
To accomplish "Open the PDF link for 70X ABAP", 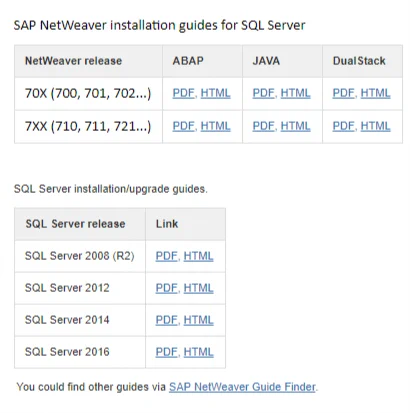I will (x=183, y=93).
